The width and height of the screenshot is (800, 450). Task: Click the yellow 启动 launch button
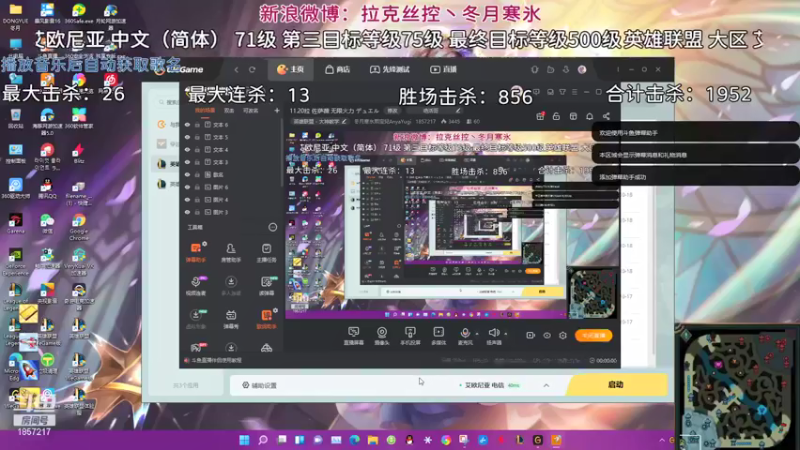[616, 385]
